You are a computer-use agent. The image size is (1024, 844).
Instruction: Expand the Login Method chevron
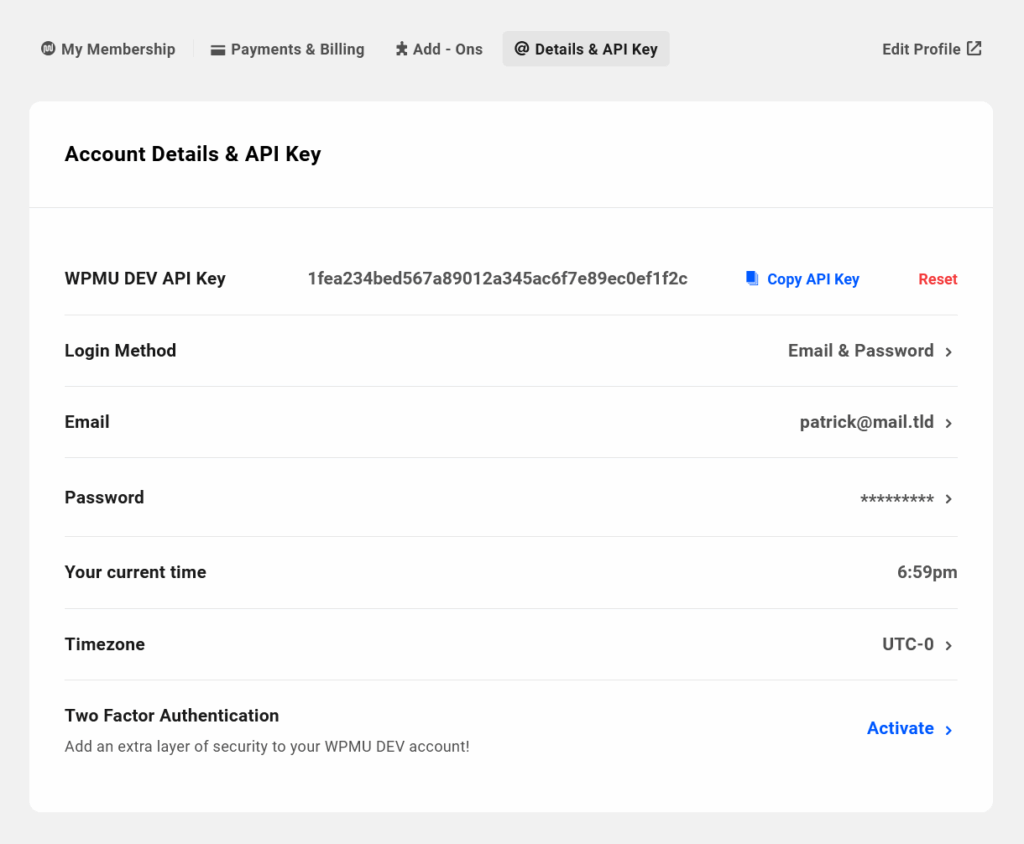click(948, 352)
